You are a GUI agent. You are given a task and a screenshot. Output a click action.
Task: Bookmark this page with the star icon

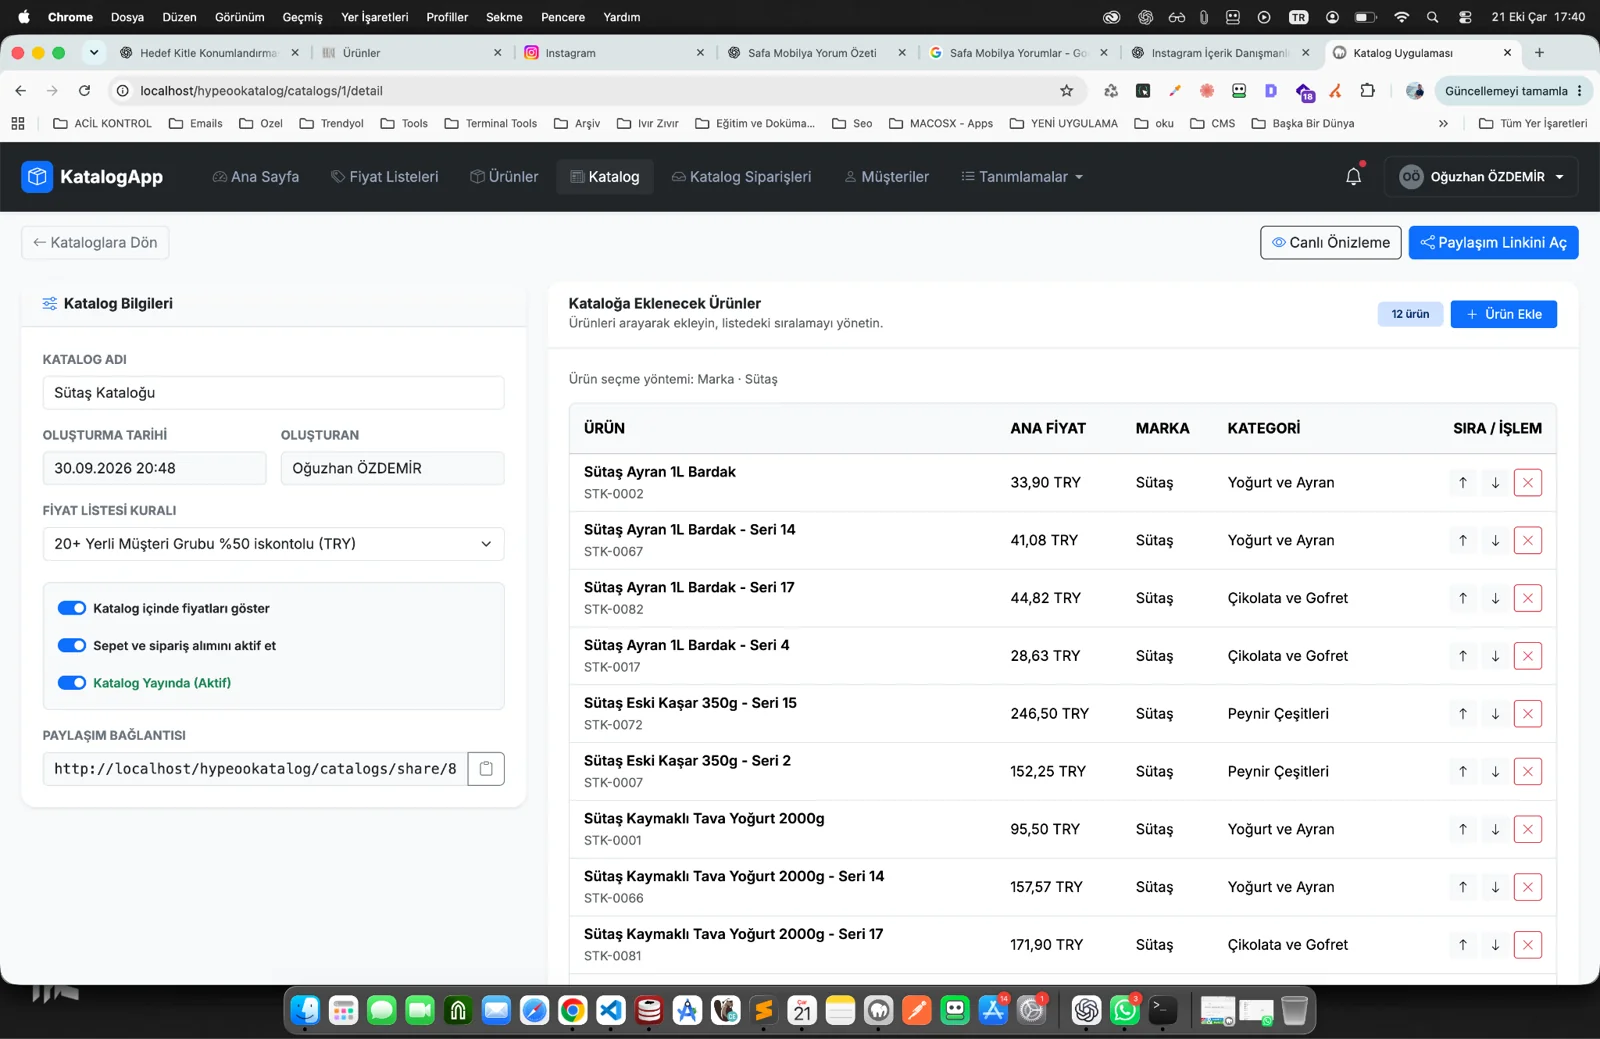coord(1067,91)
